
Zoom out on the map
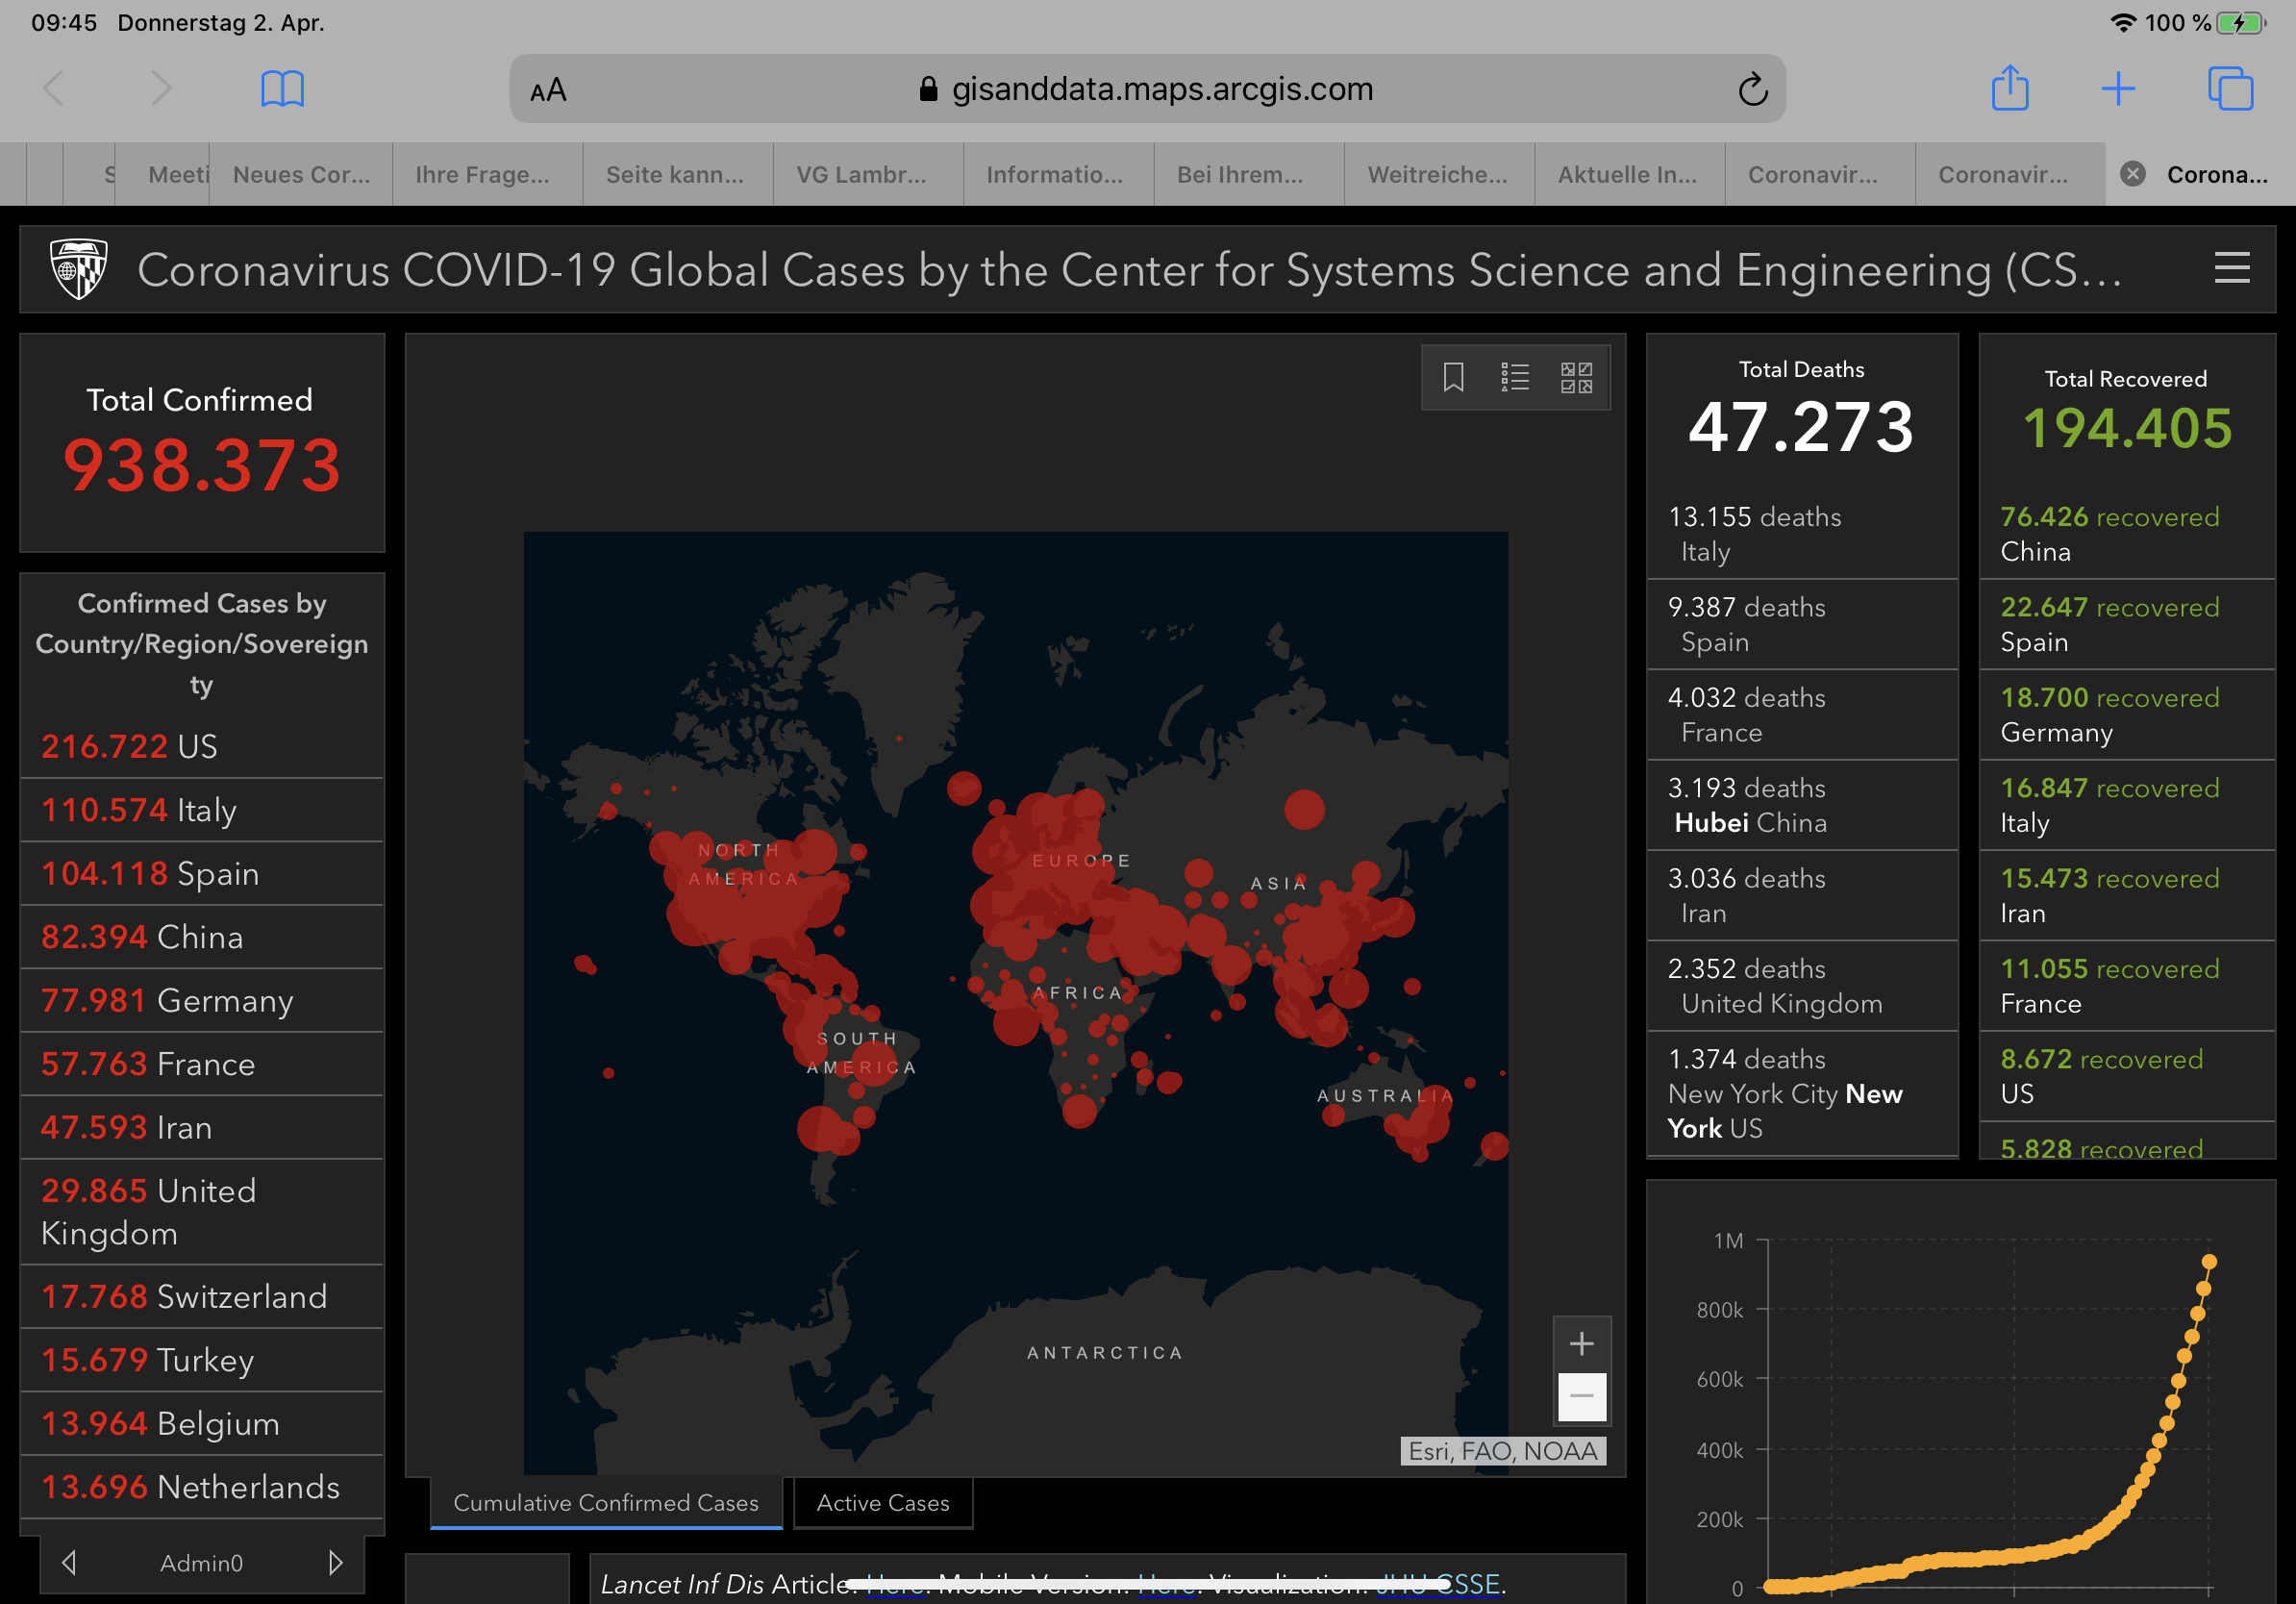pyautogui.click(x=1581, y=1396)
